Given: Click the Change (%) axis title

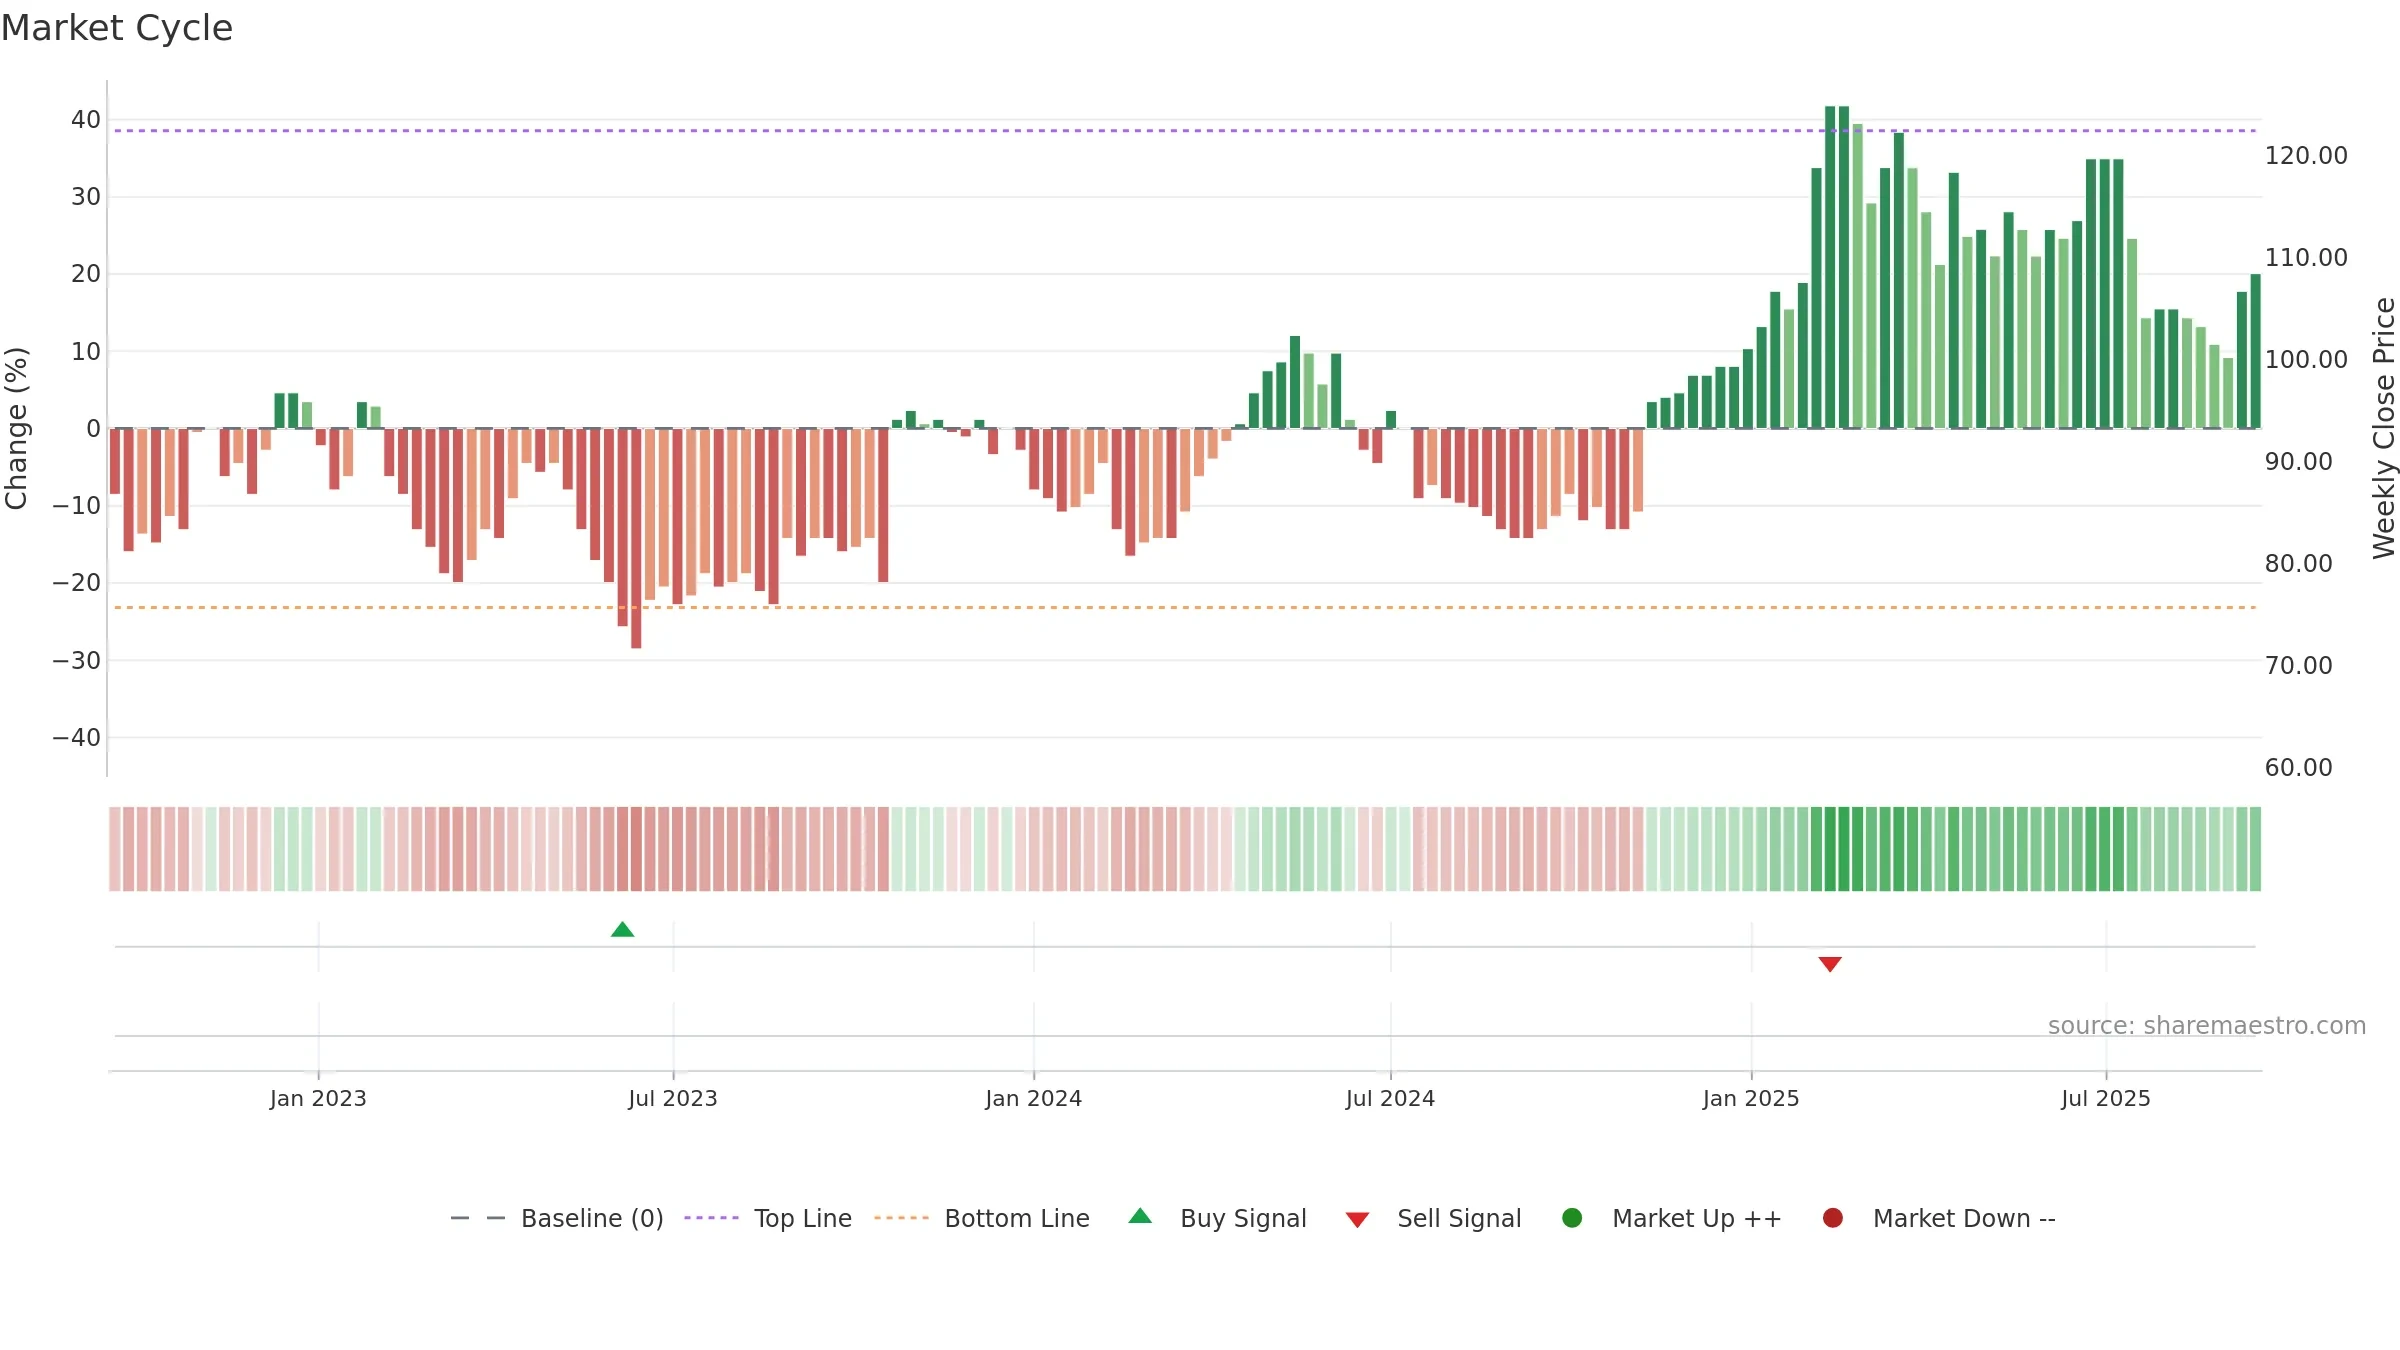Looking at the screenshot, I should click(x=16, y=428).
